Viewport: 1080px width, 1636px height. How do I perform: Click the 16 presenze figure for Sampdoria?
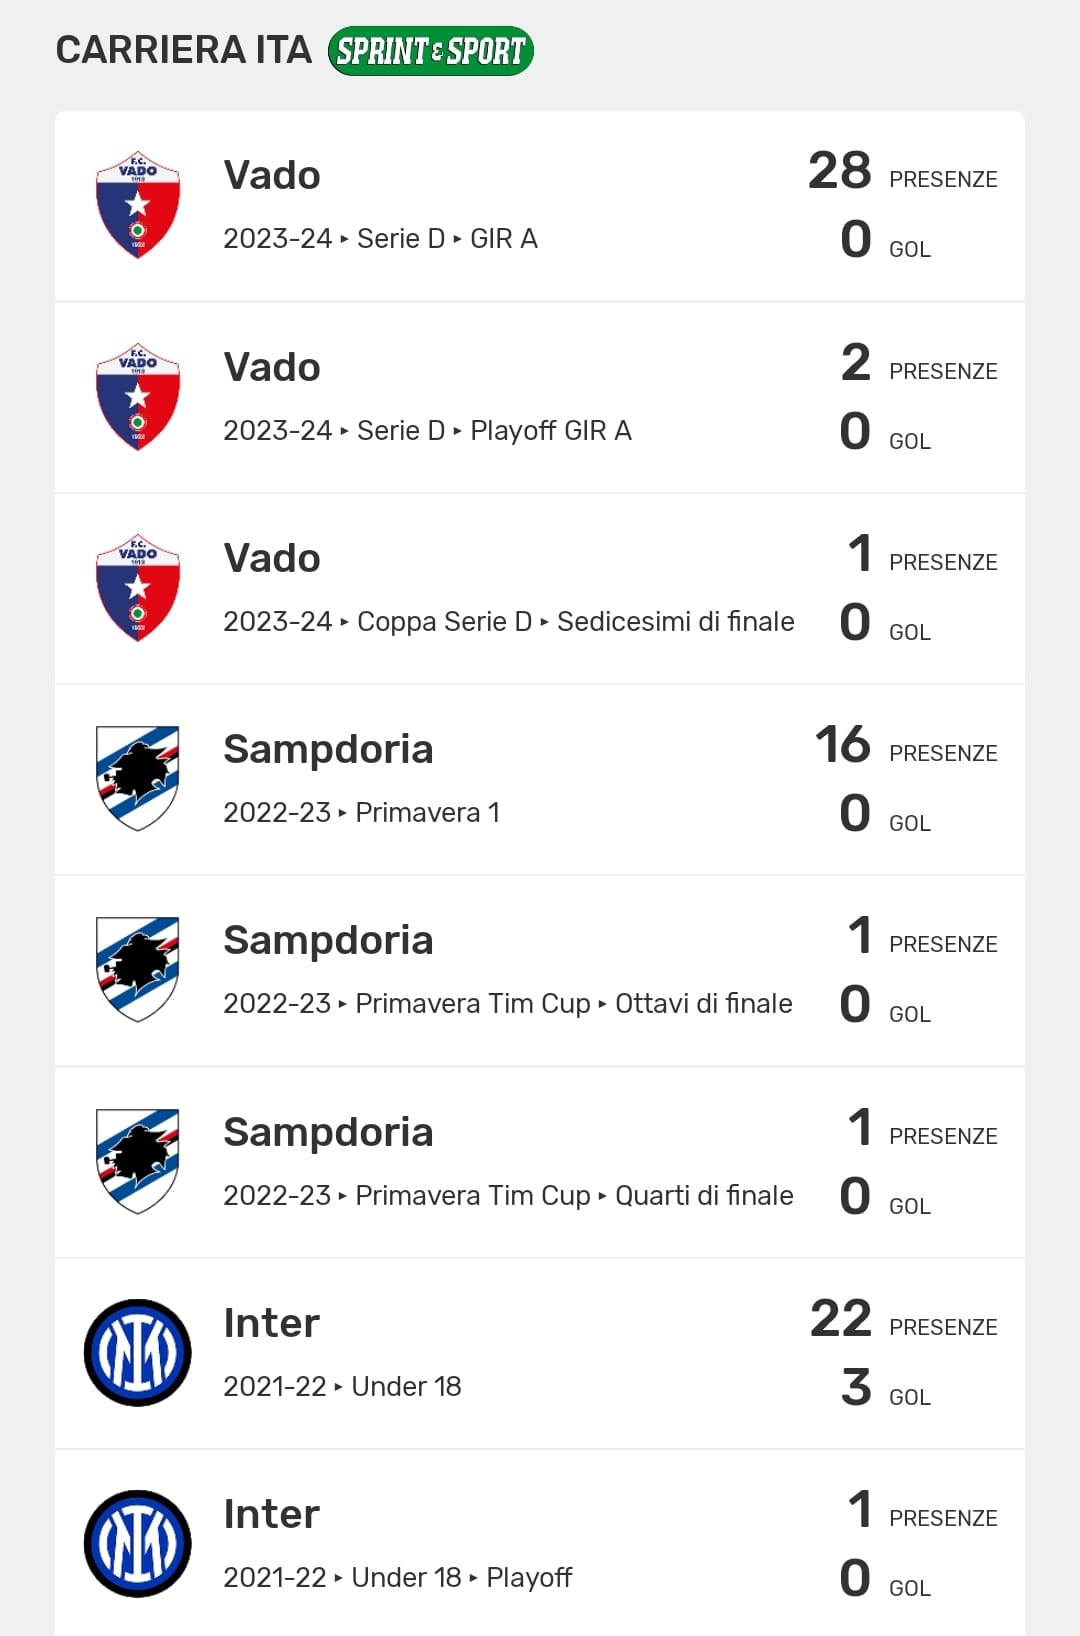point(843,745)
